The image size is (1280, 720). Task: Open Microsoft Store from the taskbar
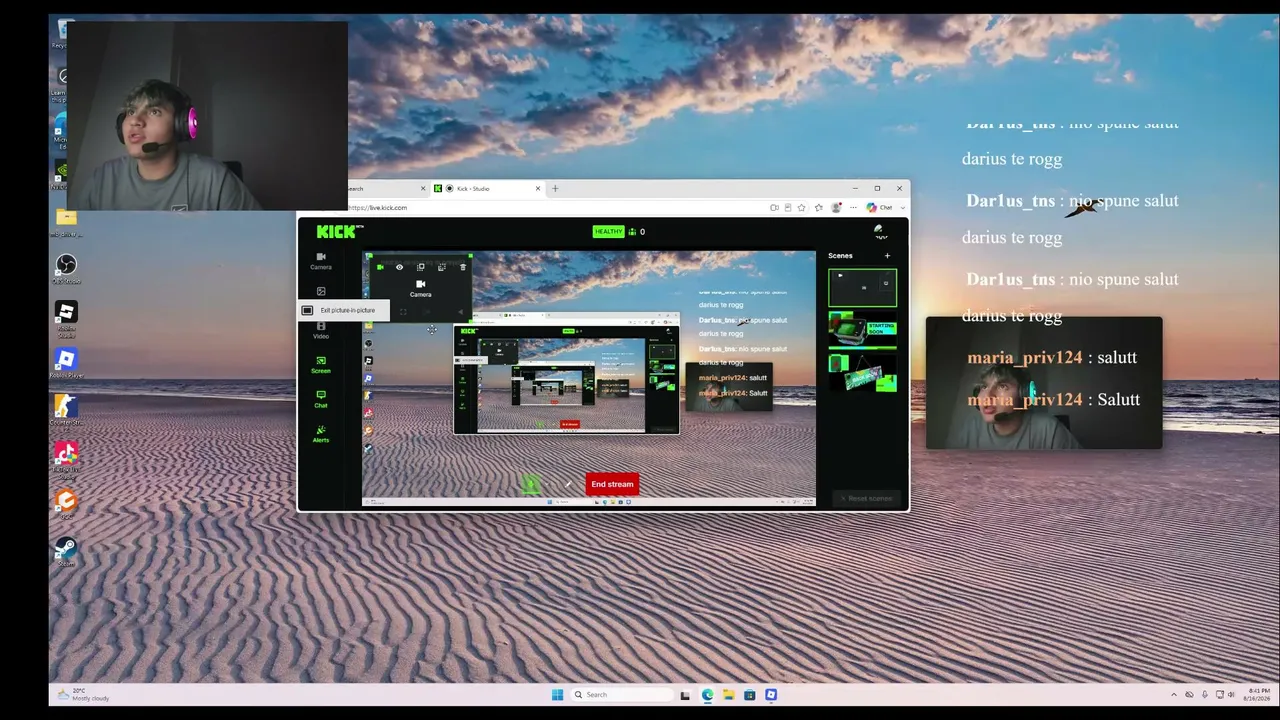pyautogui.click(x=750, y=695)
